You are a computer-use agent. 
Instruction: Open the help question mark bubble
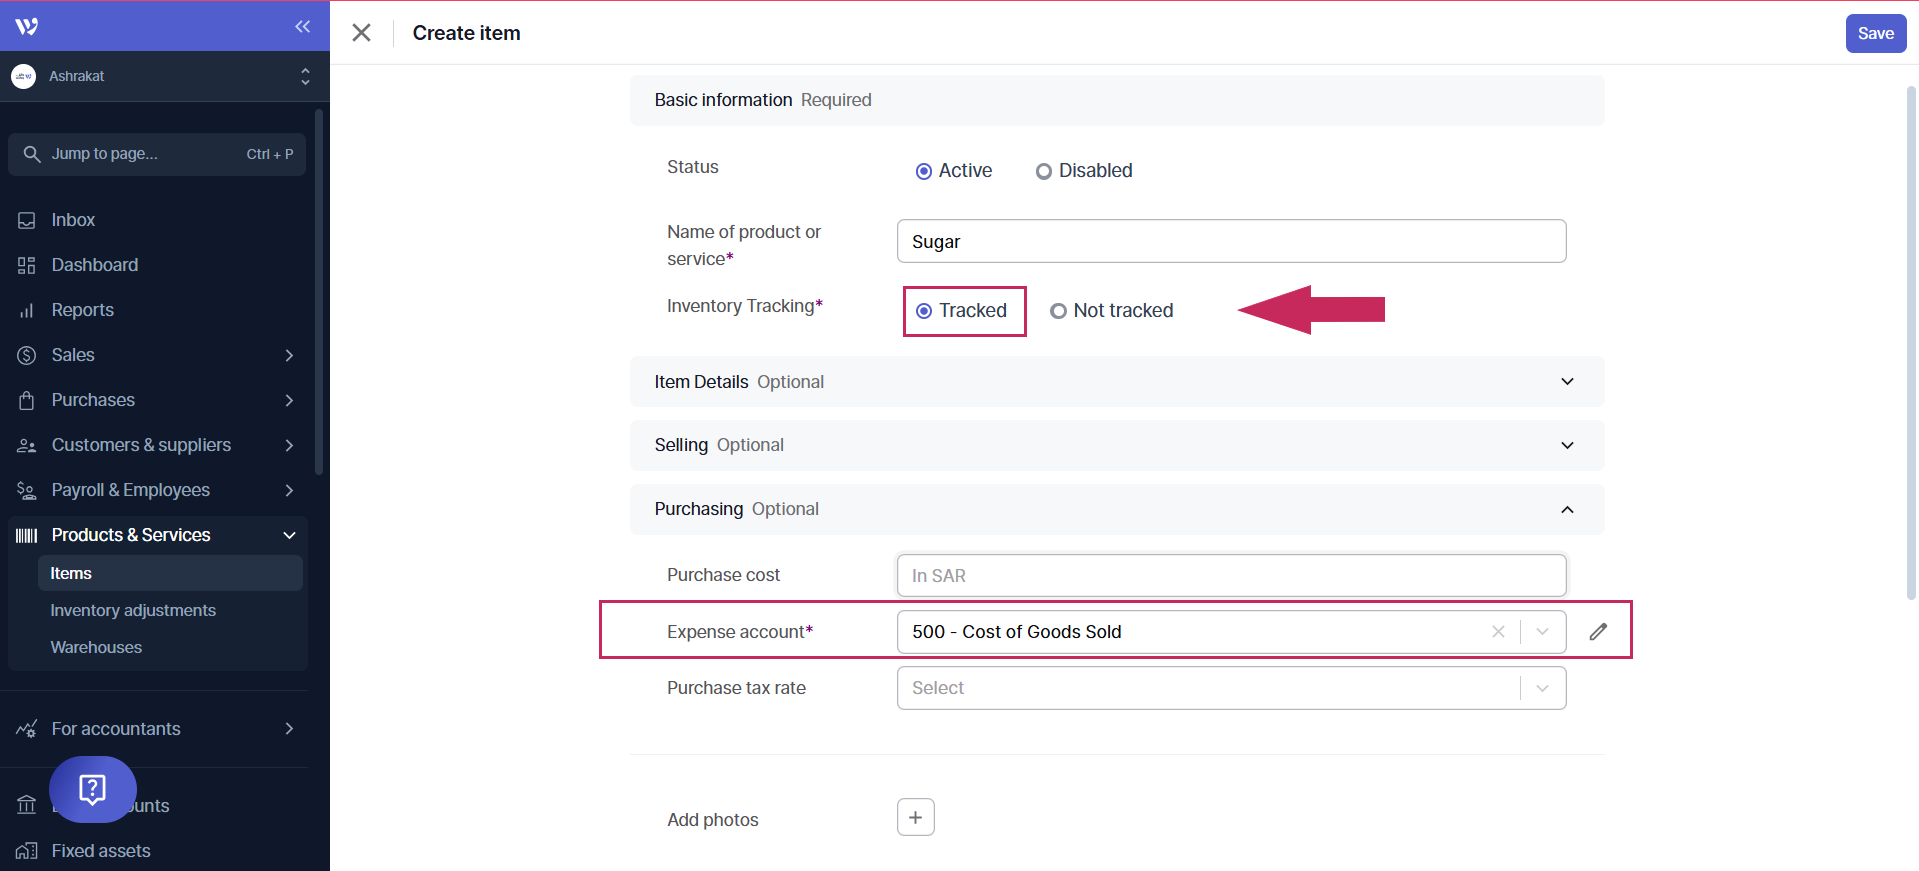pyautogui.click(x=92, y=789)
